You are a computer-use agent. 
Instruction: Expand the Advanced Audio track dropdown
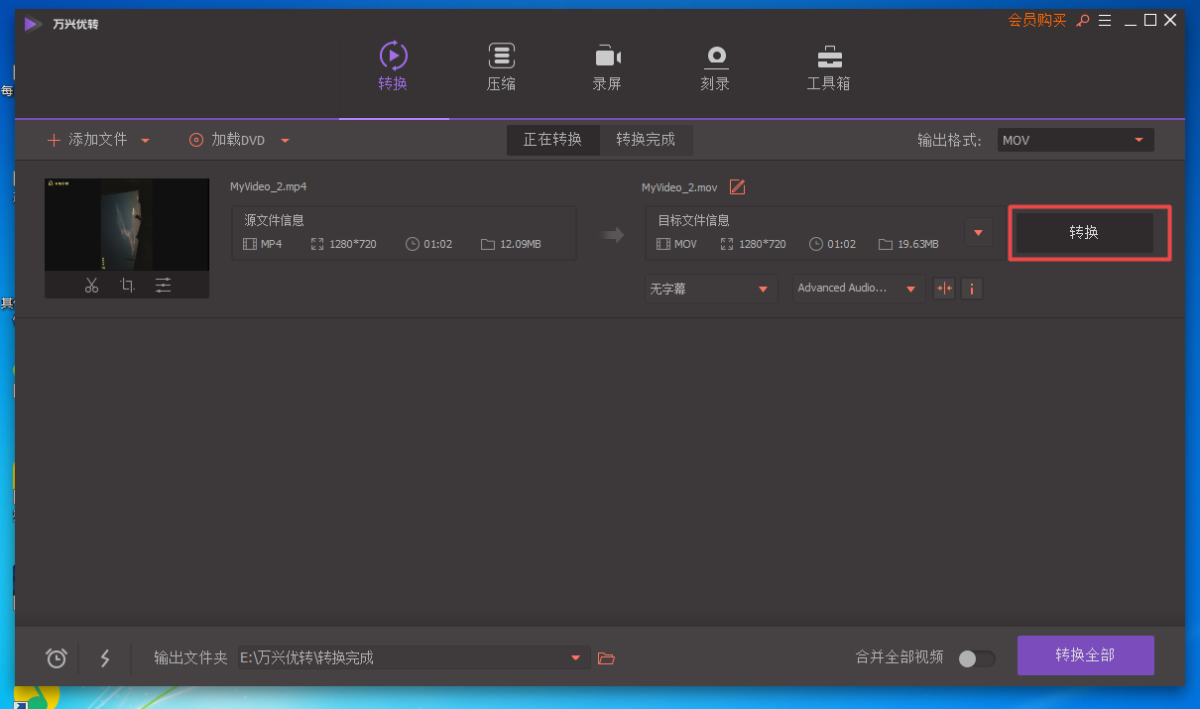point(857,288)
